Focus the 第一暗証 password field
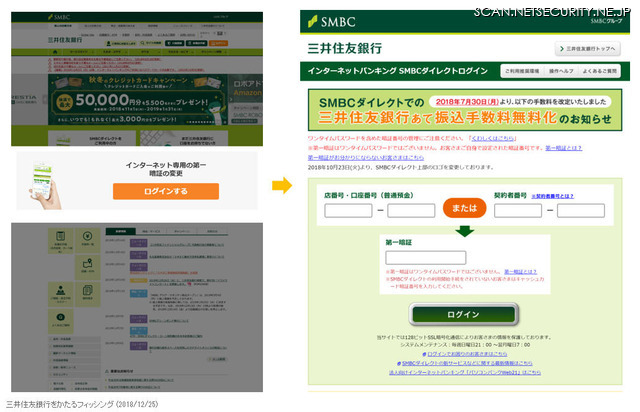 click(x=425, y=258)
